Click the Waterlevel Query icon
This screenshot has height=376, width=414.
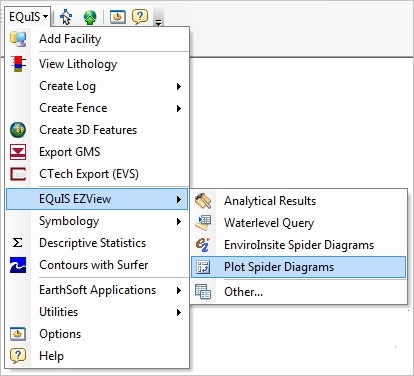pyautogui.click(x=203, y=223)
